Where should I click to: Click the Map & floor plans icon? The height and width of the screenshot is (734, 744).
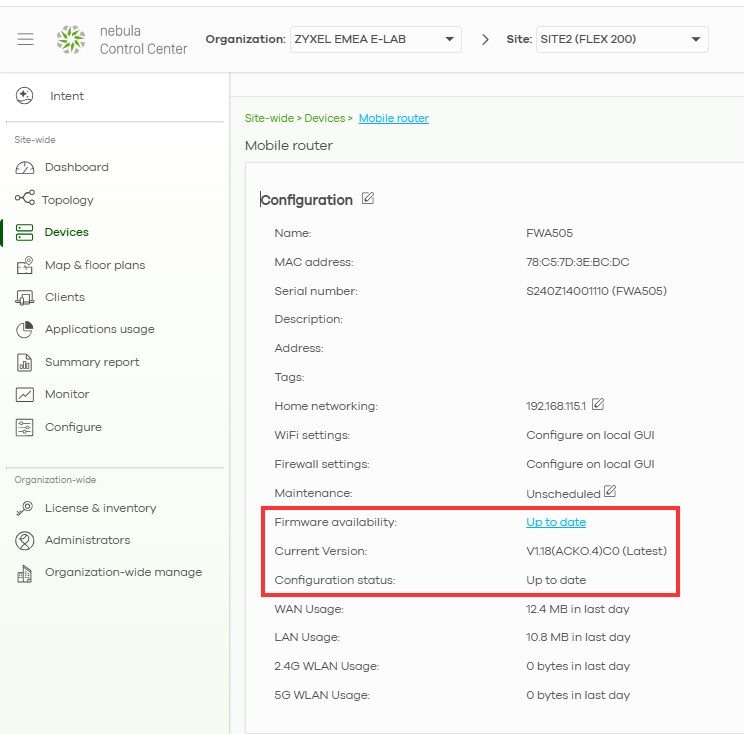(x=25, y=265)
